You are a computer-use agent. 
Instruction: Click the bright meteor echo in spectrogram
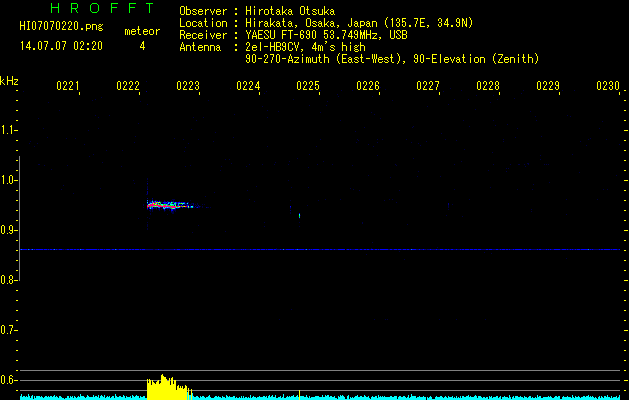click(168, 205)
